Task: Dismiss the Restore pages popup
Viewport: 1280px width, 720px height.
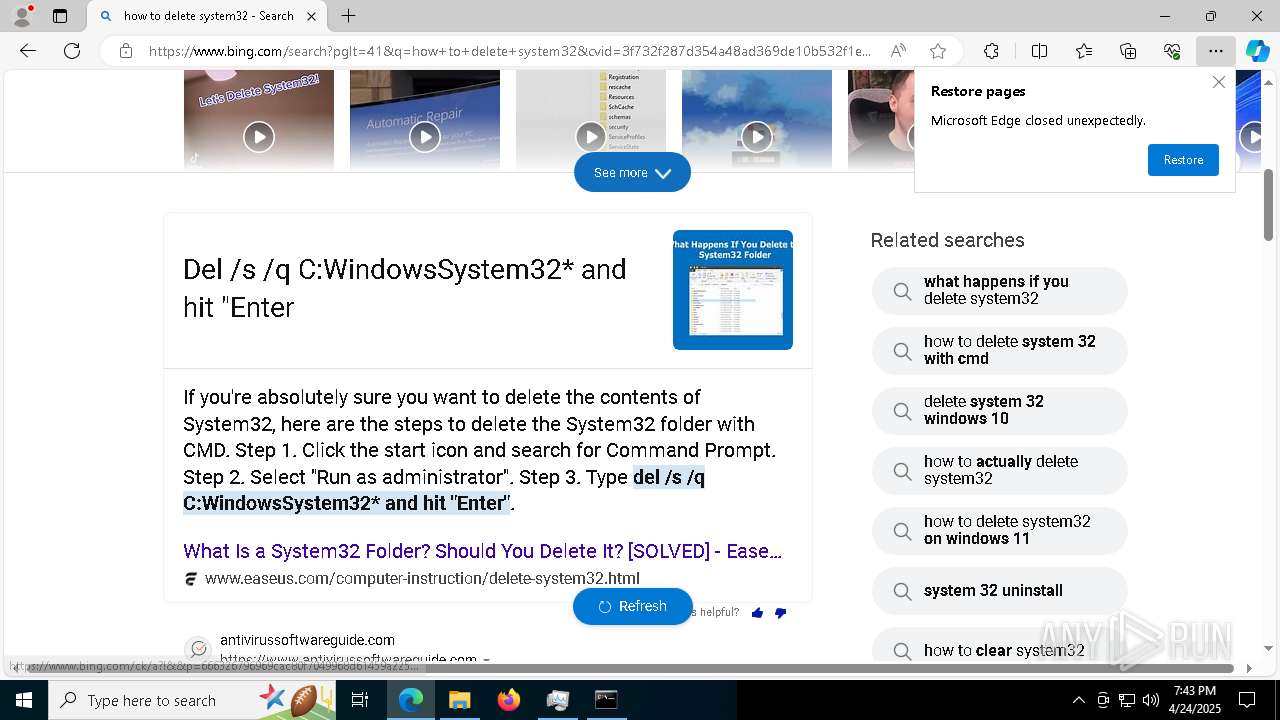Action: click(1218, 82)
